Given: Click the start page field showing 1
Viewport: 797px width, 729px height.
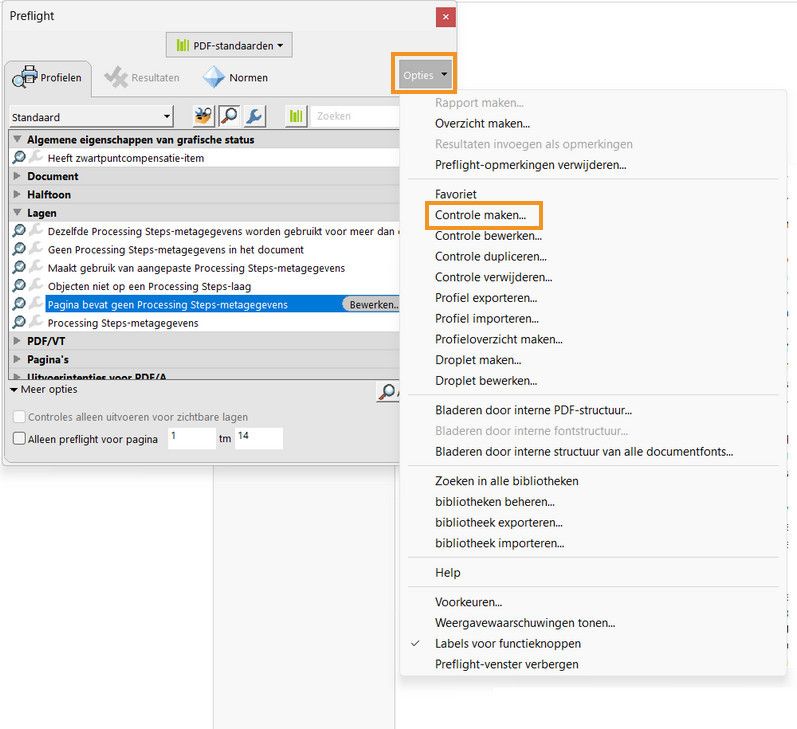Looking at the screenshot, I should [x=192, y=438].
